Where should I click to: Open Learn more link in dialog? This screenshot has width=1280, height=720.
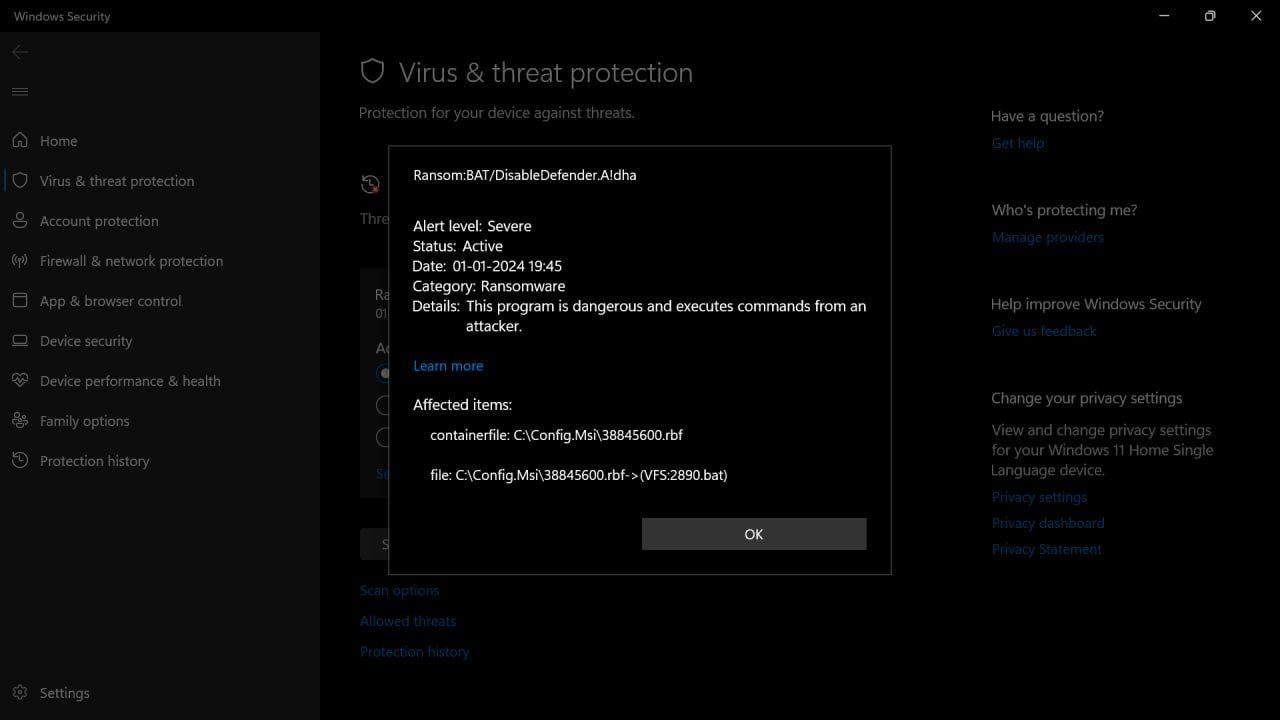448,366
